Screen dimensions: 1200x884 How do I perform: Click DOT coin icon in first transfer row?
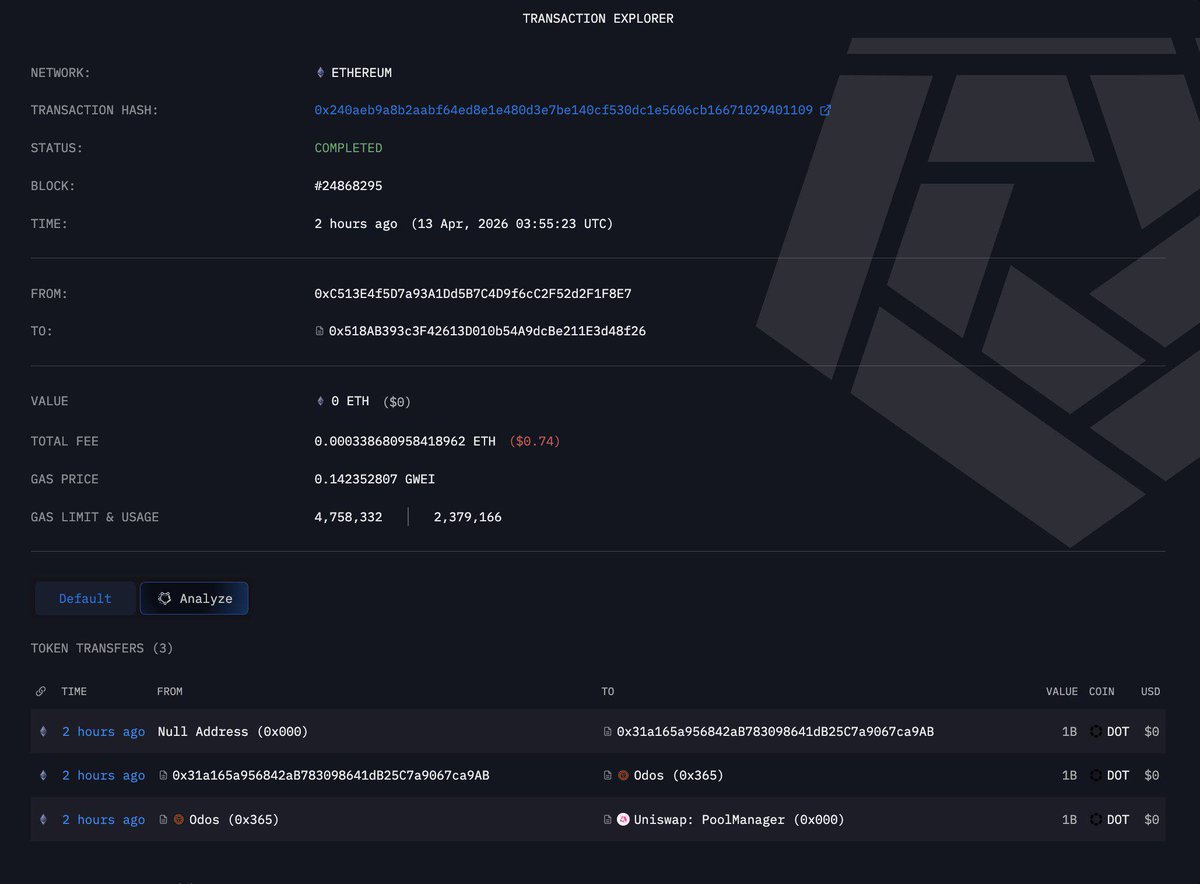click(x=1096, y=732)
